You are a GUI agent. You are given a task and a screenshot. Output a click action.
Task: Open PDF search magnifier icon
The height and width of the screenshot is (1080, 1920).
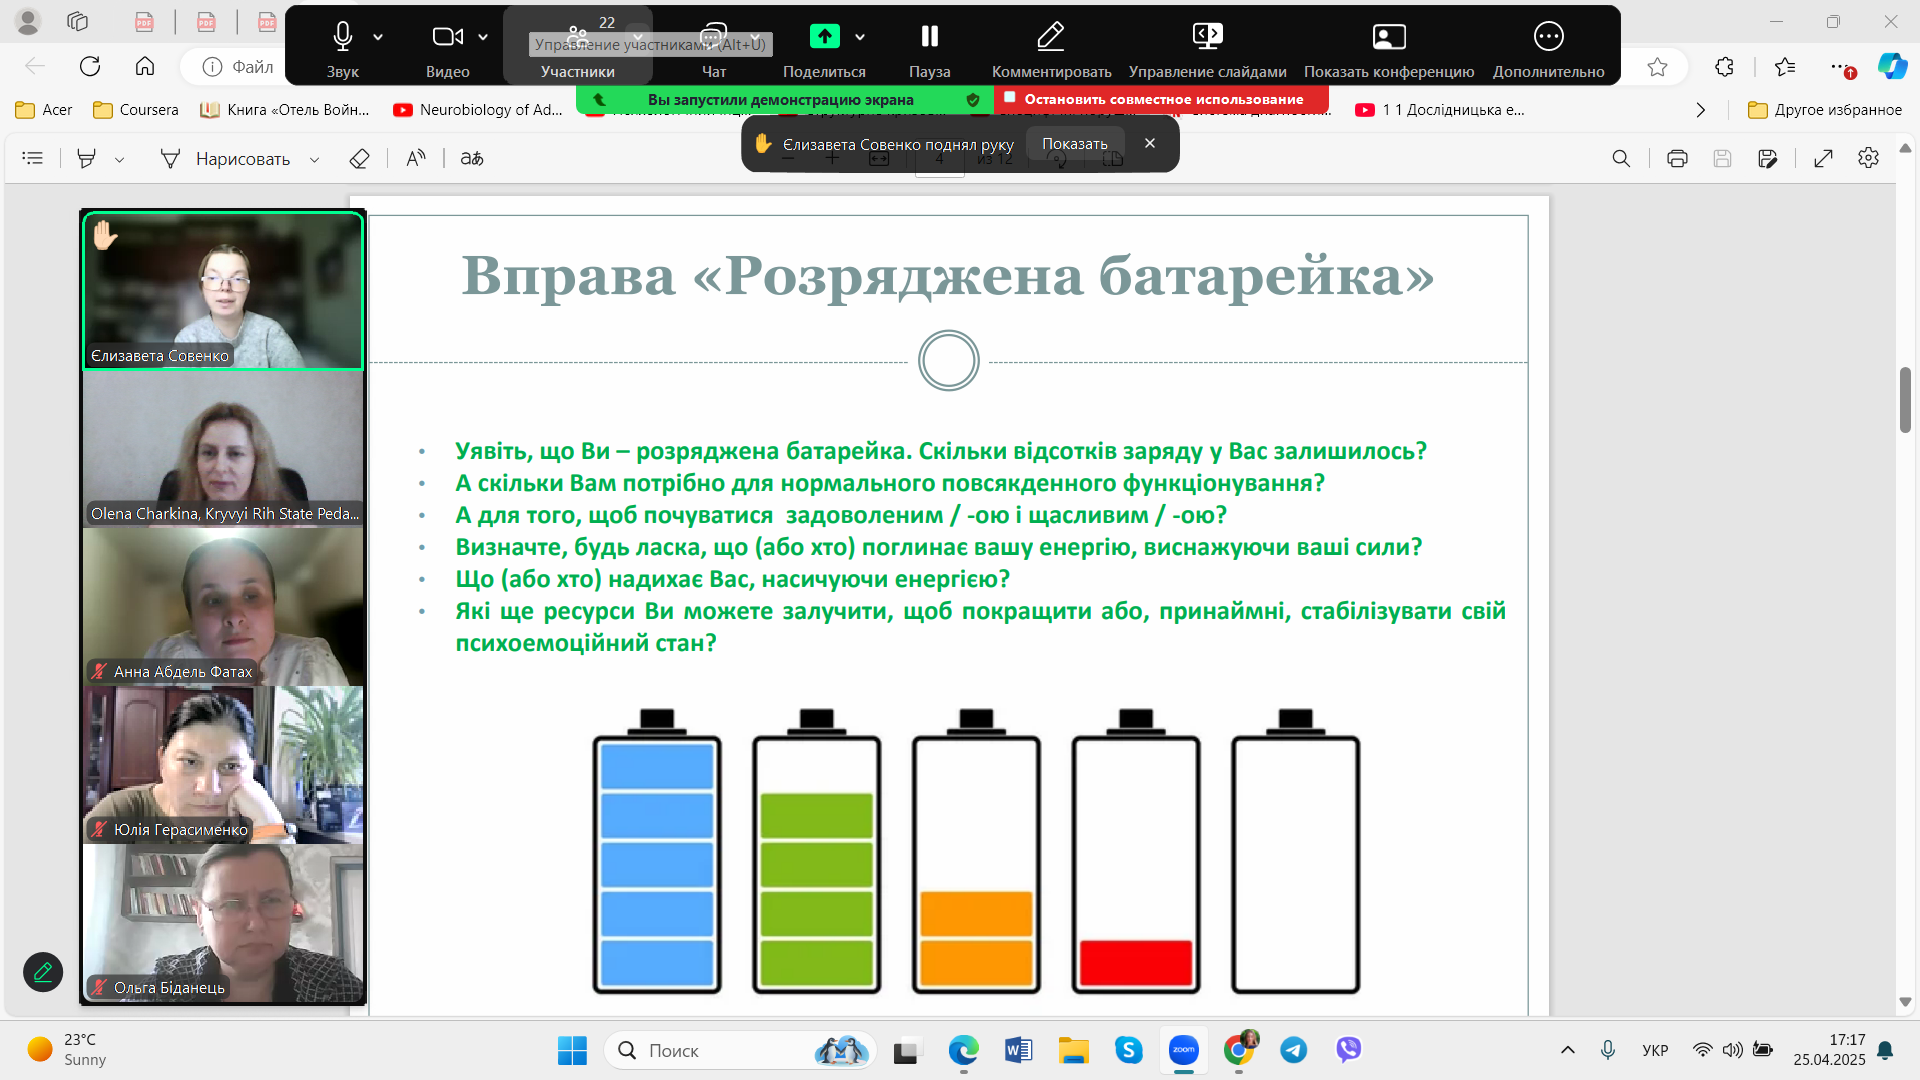tap(1621, 159)
